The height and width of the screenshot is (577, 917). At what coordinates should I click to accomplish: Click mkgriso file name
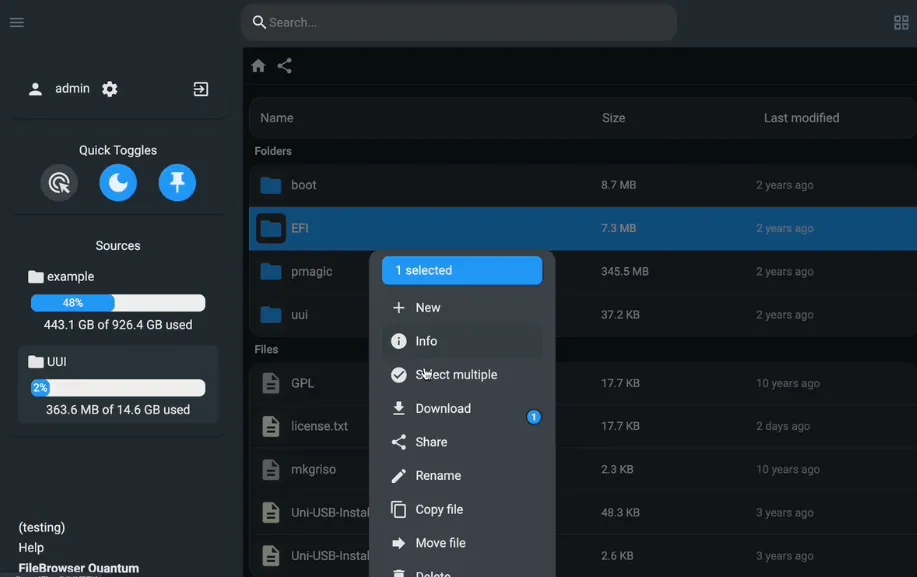[x=313, y=469]
